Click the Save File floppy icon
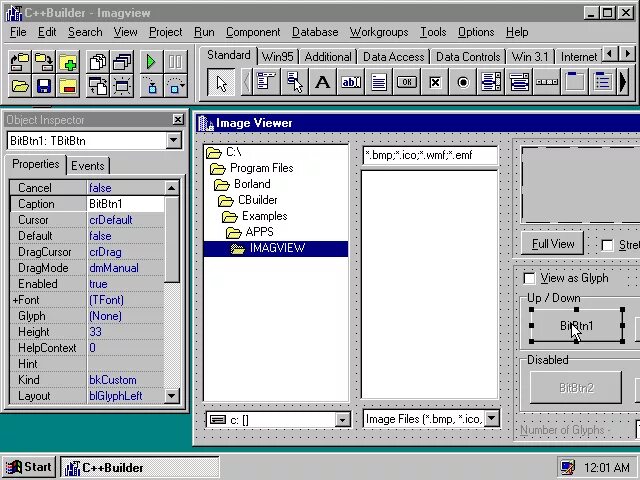The width and height of the screenshot is (640, 480). pos(44,86)
